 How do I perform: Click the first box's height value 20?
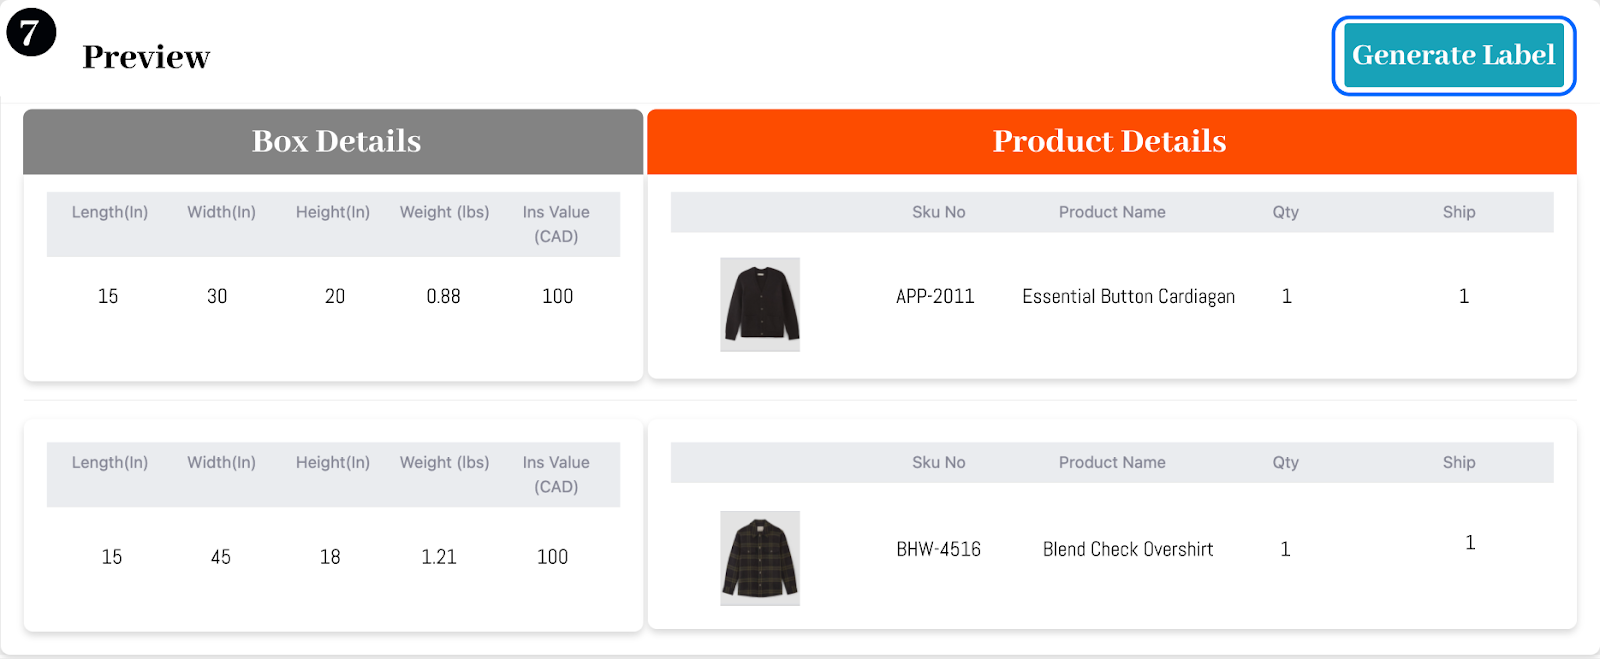pyautogui.click(x=335, y=296)
